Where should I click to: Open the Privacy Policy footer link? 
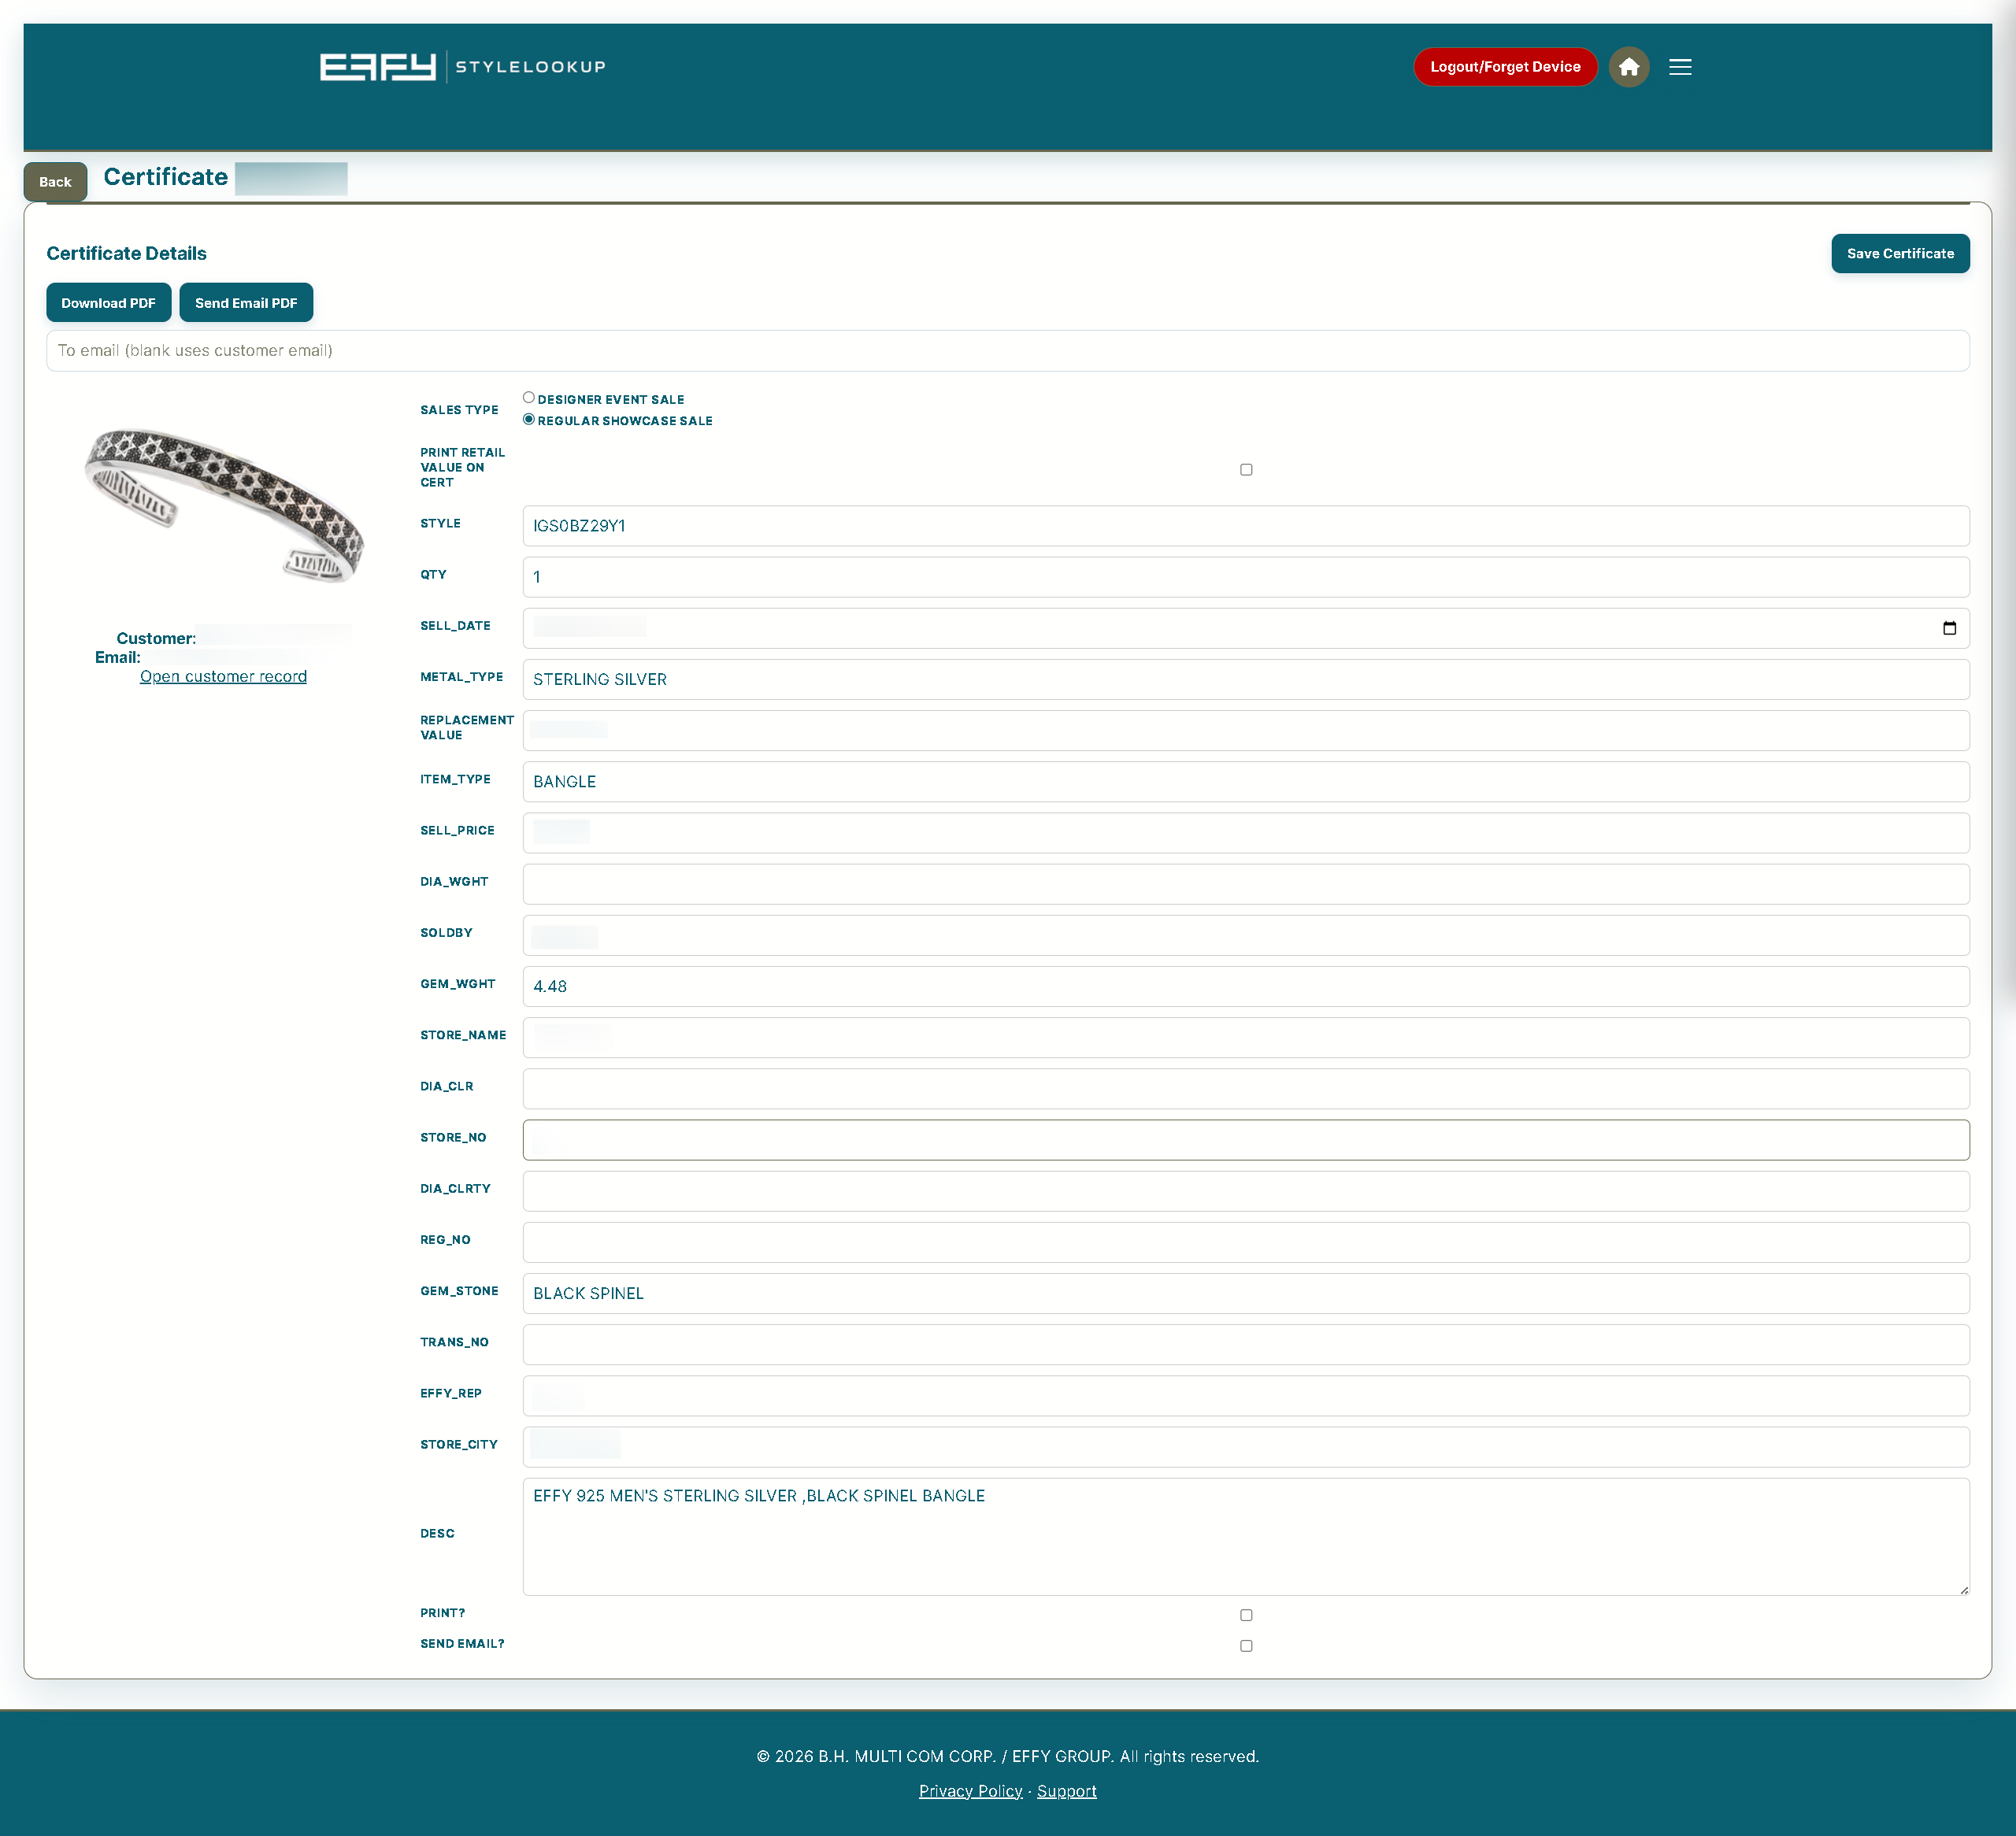[x=970, y=1791]
